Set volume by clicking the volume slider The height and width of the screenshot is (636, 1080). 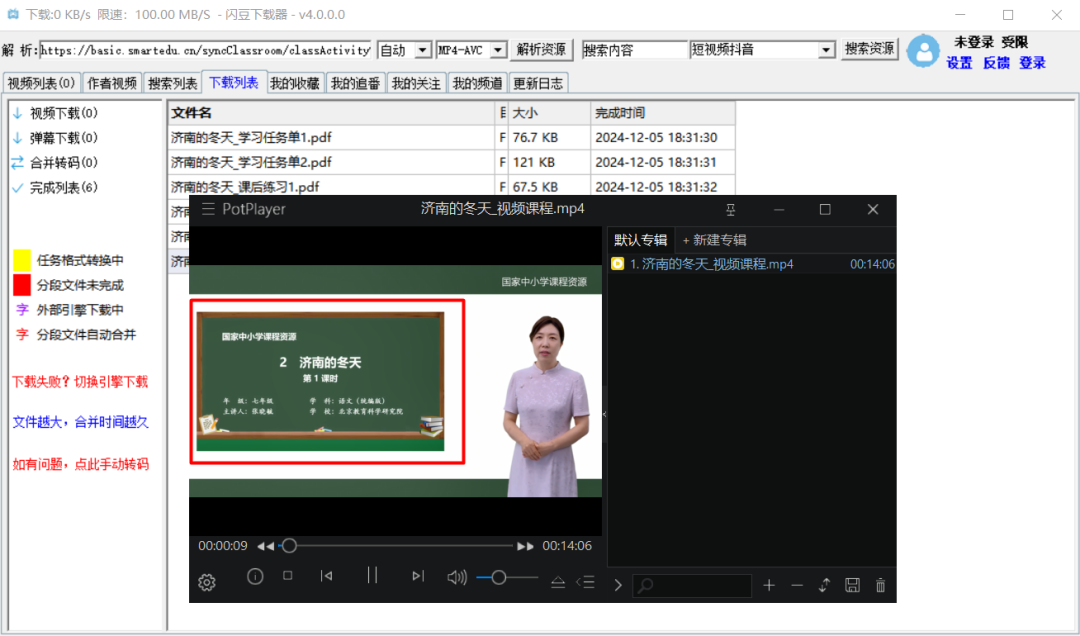click(500, 577)
